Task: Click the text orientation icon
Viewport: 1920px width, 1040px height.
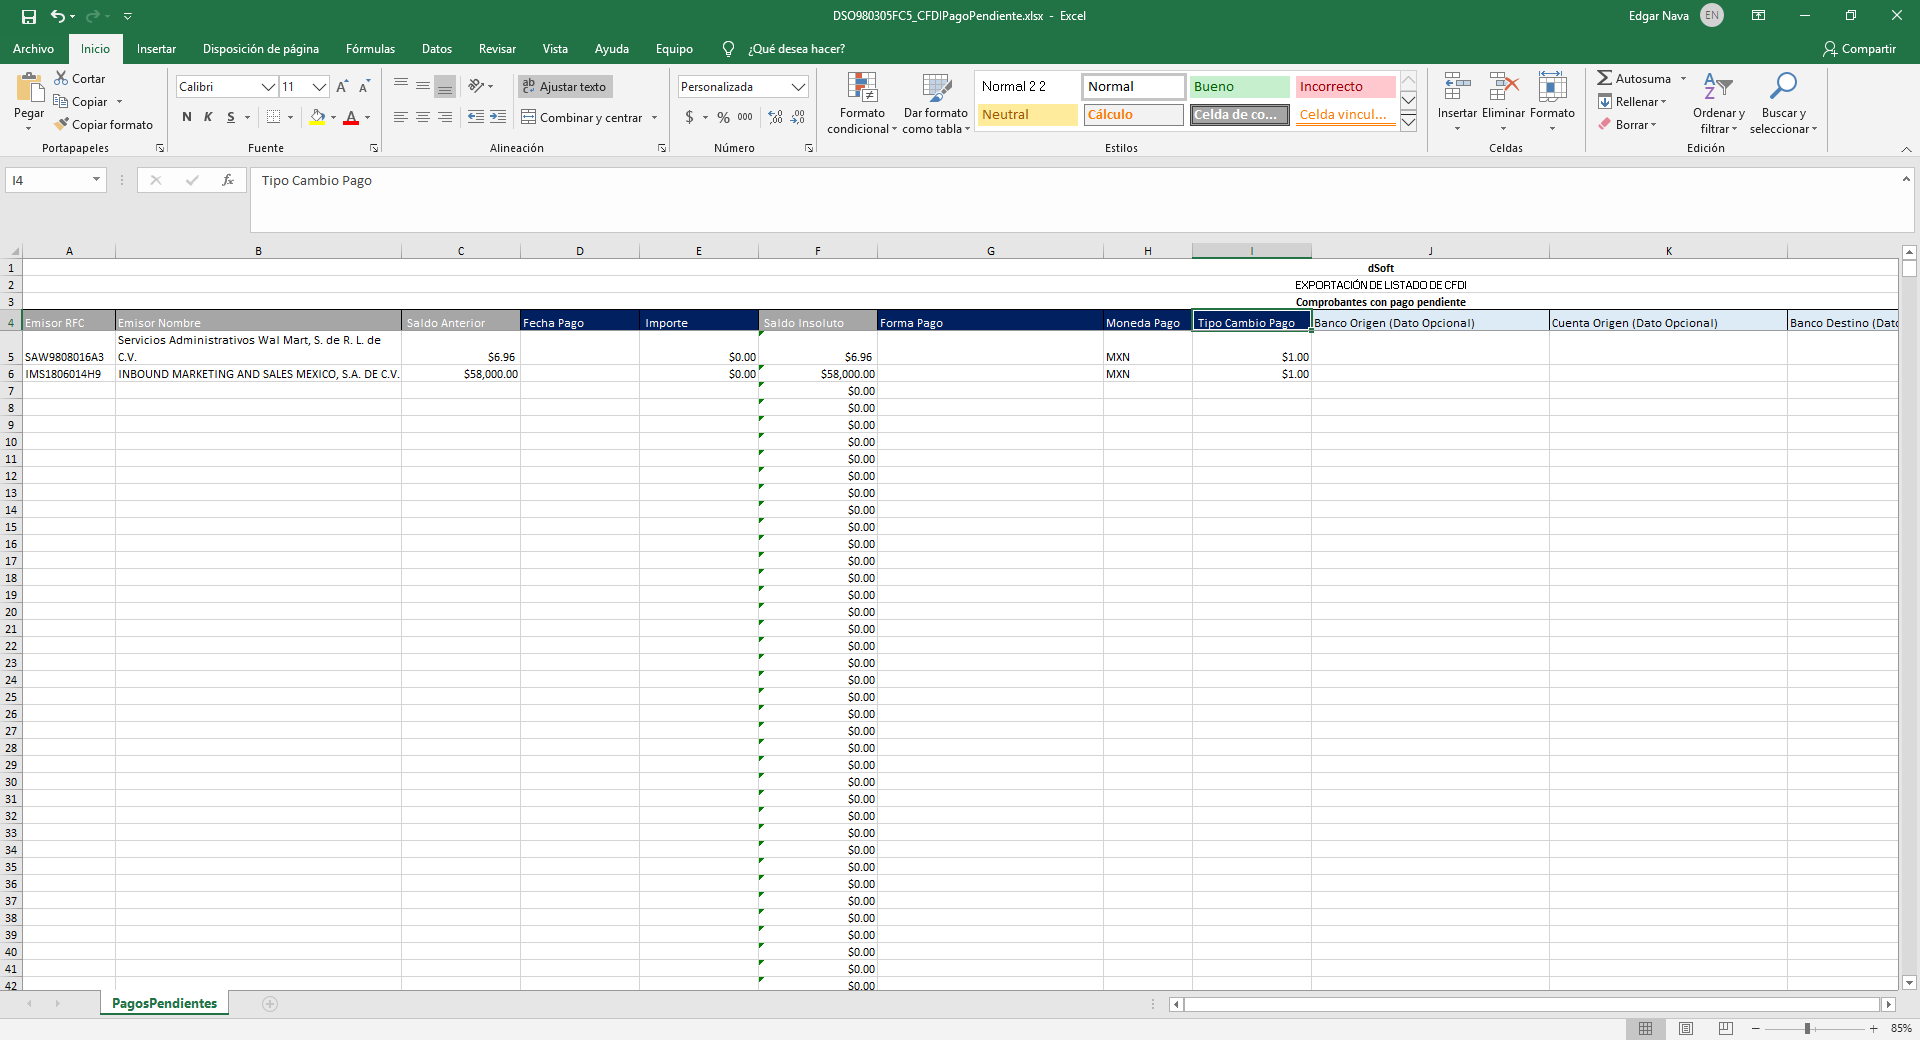Action: tap(477, 86)
